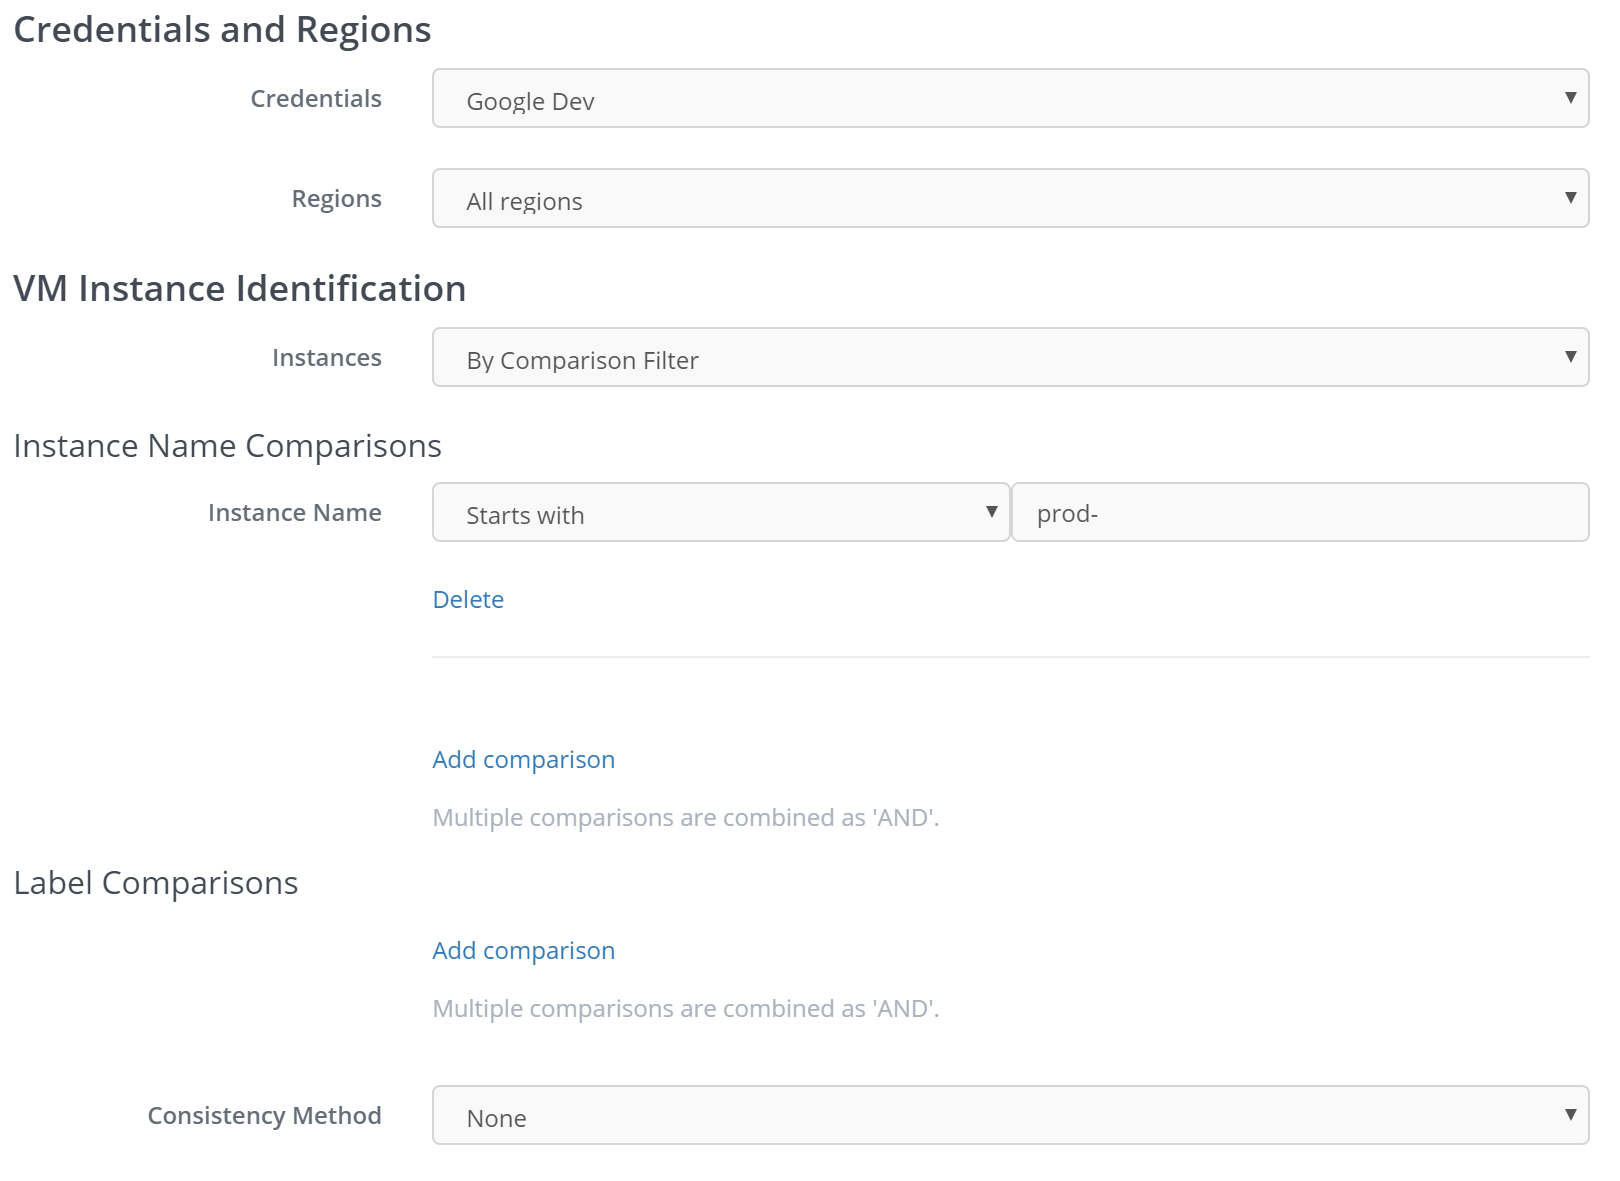This screenshot has height=1181, width=1620.
Task: Click the Regions field label
Action: pos(336,199)
